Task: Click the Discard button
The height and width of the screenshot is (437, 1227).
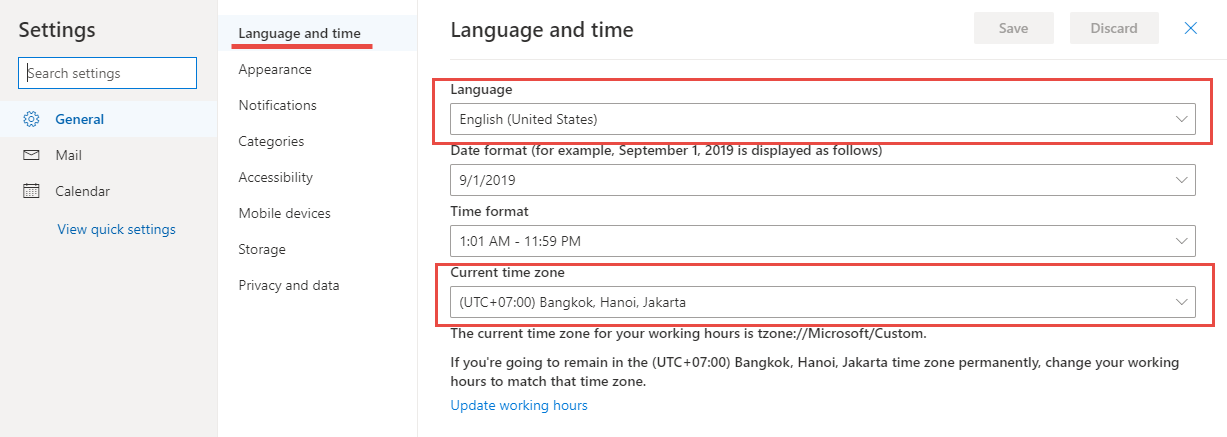Action: (x=1114, y=28)
